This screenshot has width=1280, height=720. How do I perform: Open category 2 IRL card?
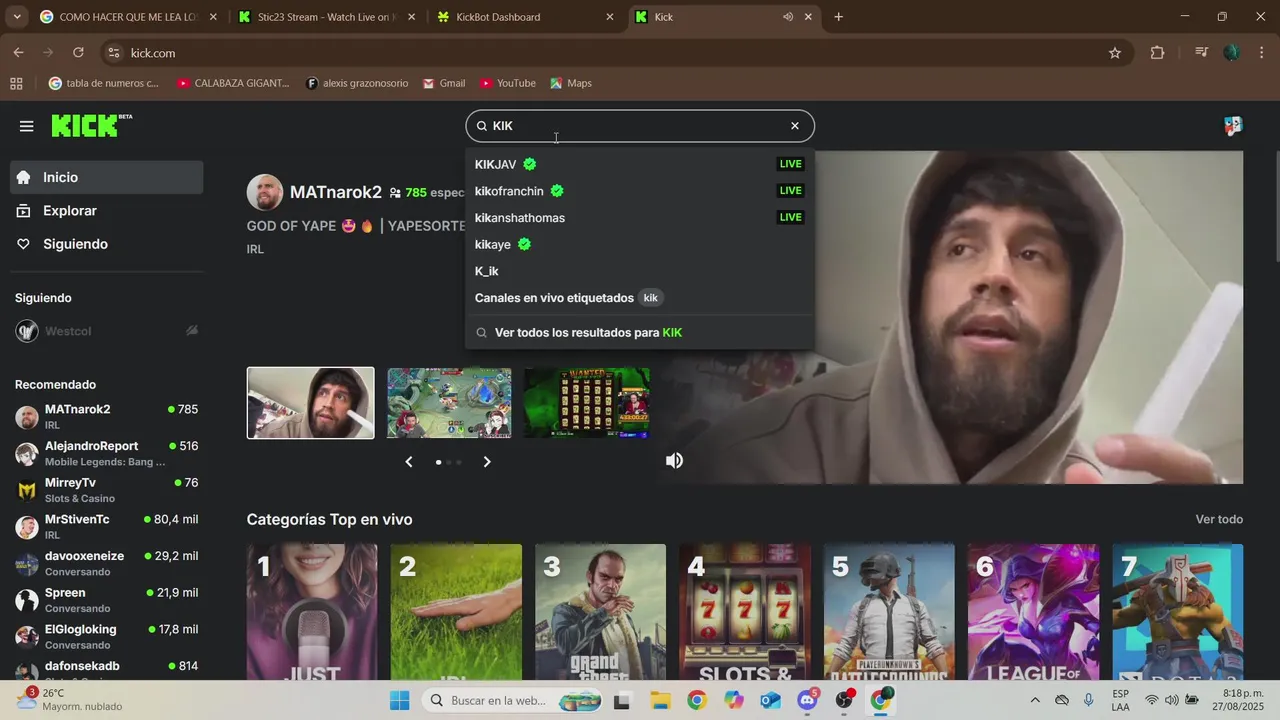[456, 612]
